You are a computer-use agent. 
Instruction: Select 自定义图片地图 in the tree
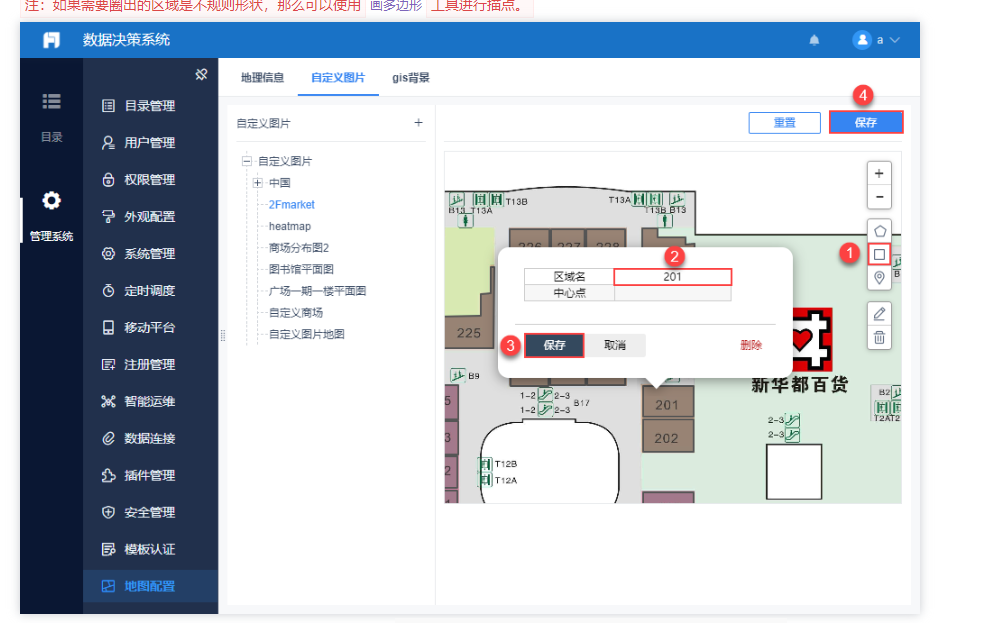[306, 334]
